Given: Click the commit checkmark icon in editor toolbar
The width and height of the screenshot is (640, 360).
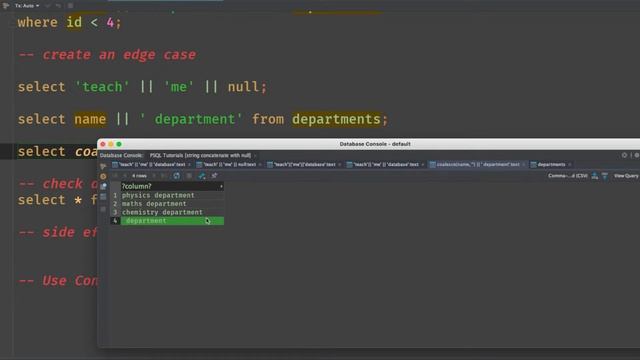Looking at the screenshot, I should (x=47, y=6).
